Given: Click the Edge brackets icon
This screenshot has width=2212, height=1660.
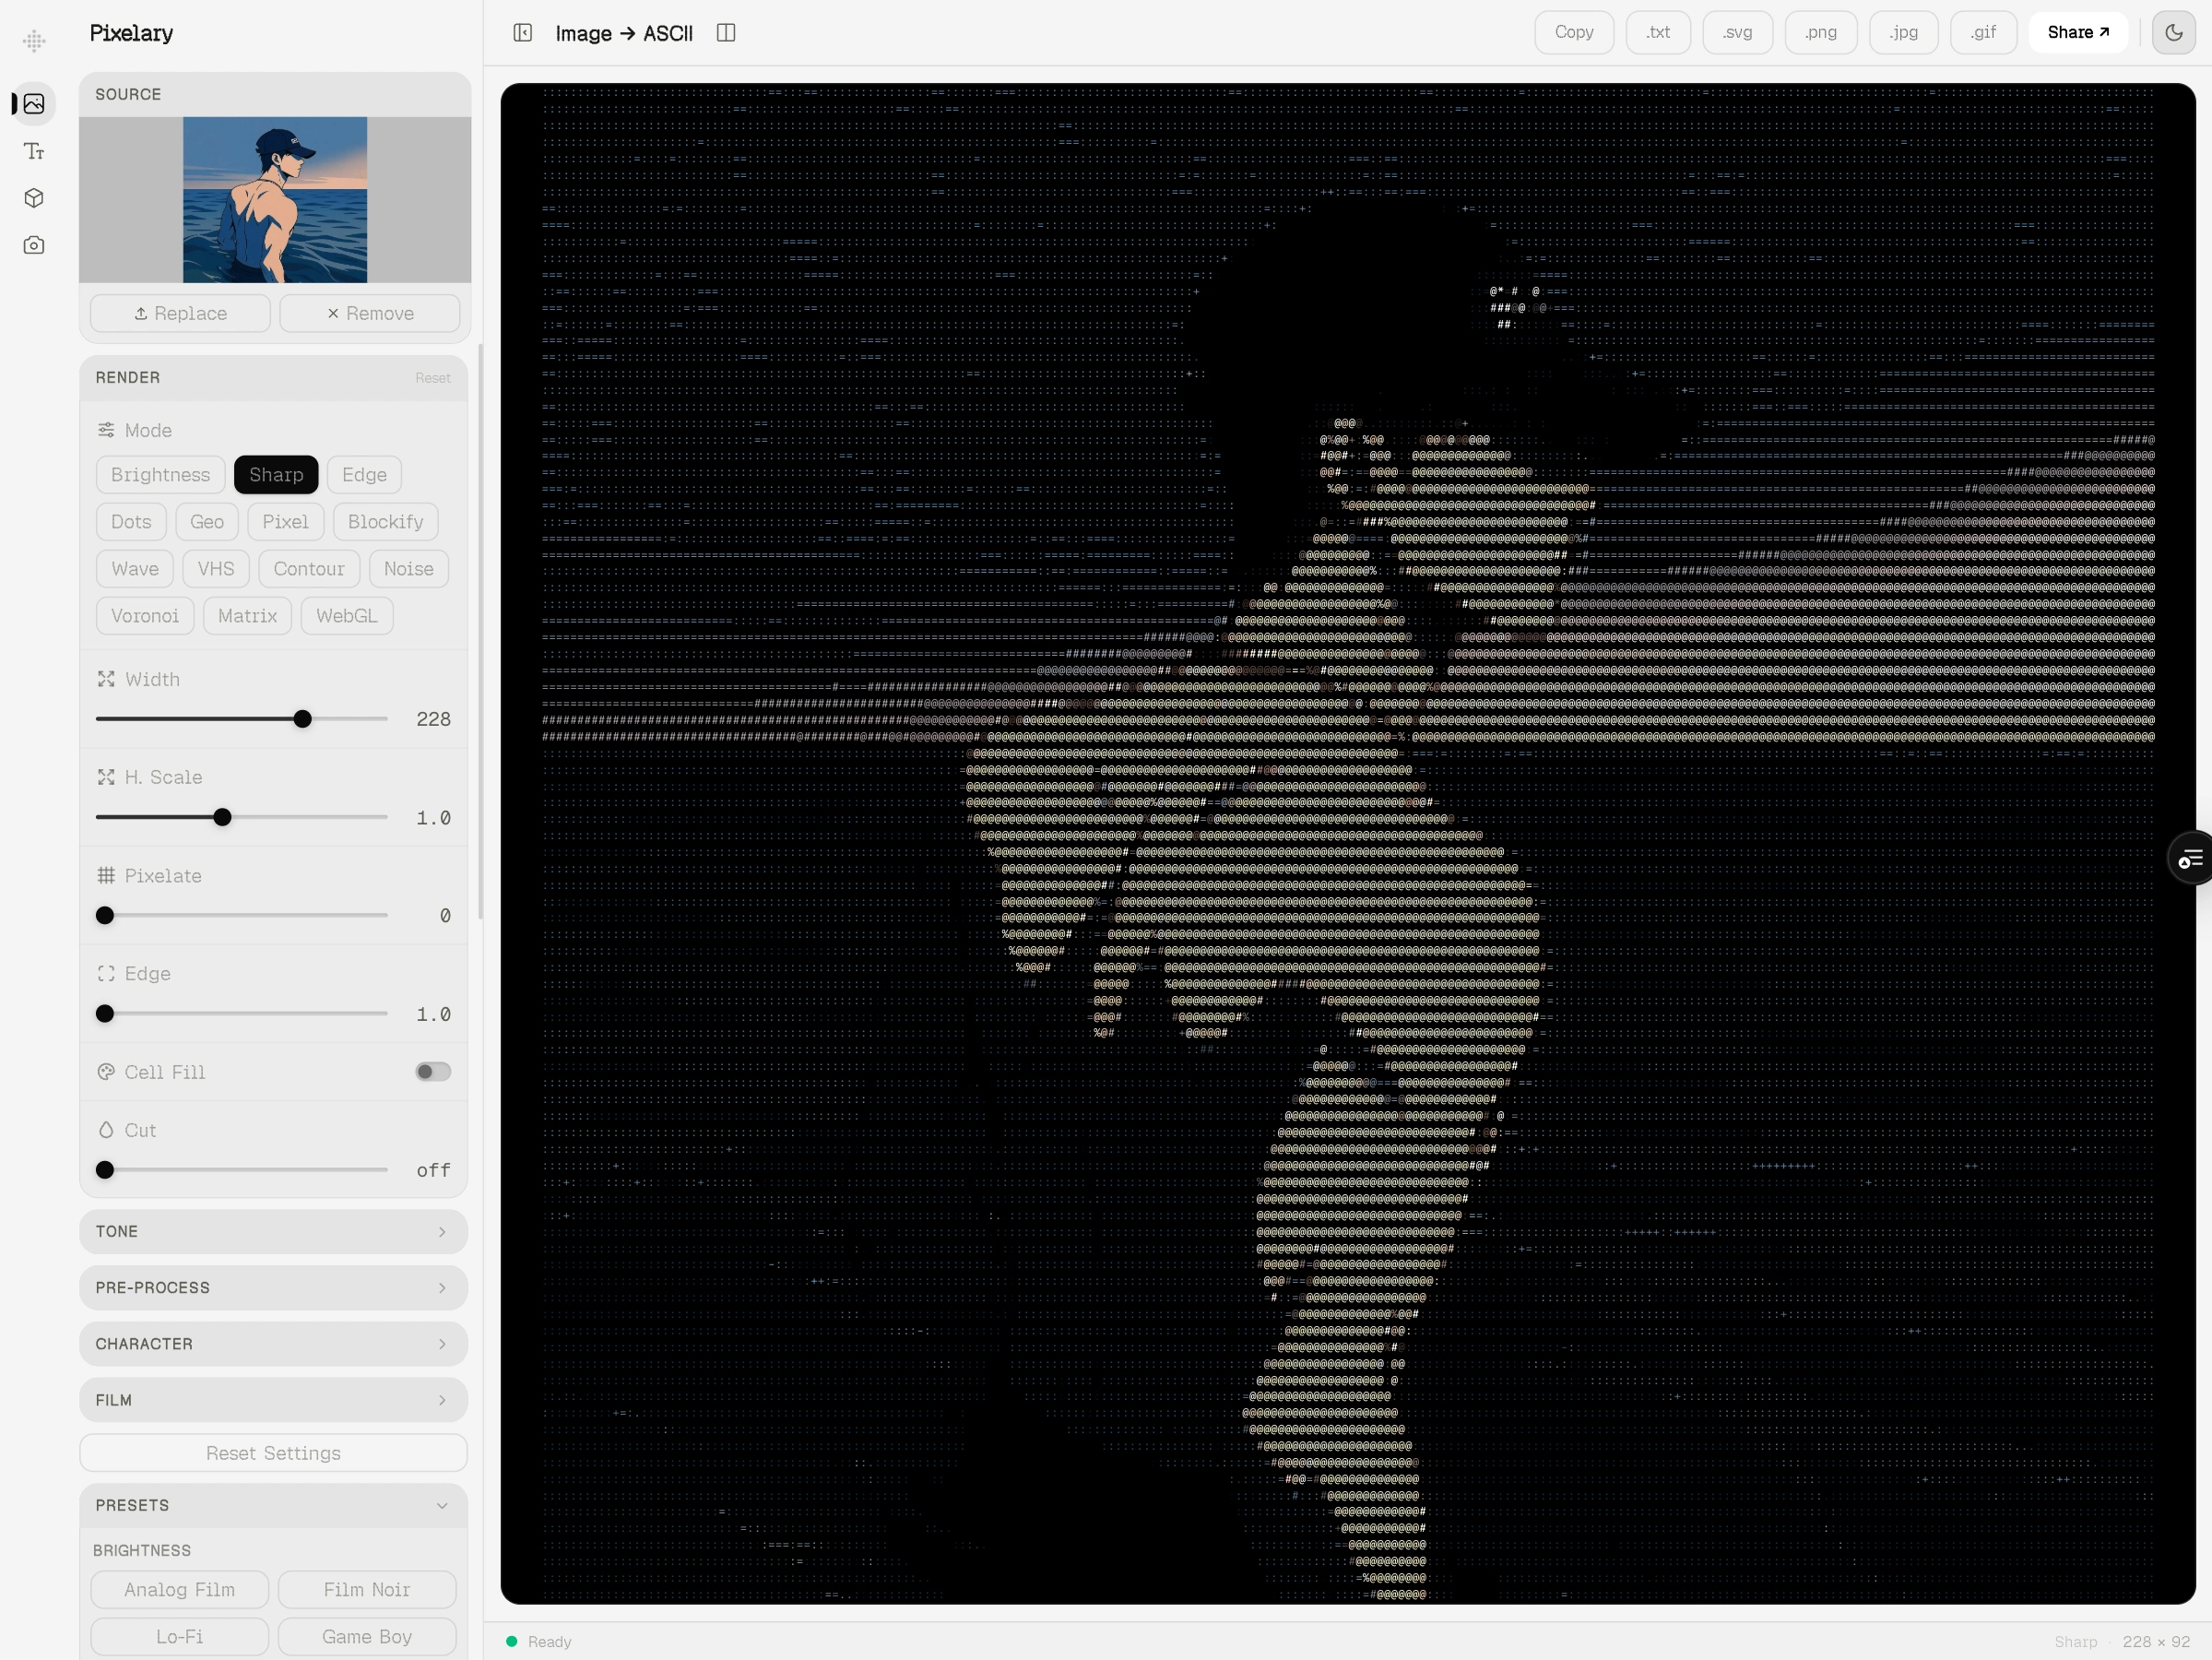Looking at the screenshot, I should coord(106,973).
